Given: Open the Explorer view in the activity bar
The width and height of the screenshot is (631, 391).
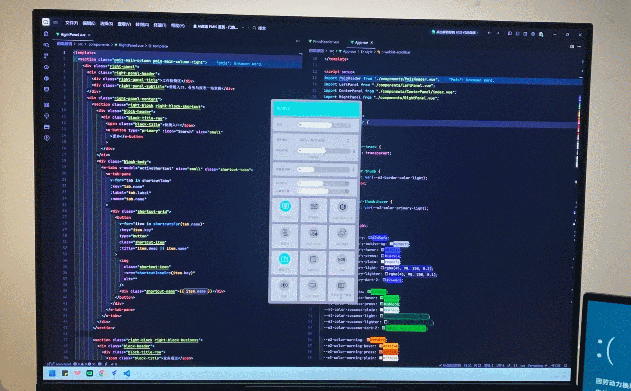Looking at the screenshot, I should pyautogui.click(x=45, y=34).
